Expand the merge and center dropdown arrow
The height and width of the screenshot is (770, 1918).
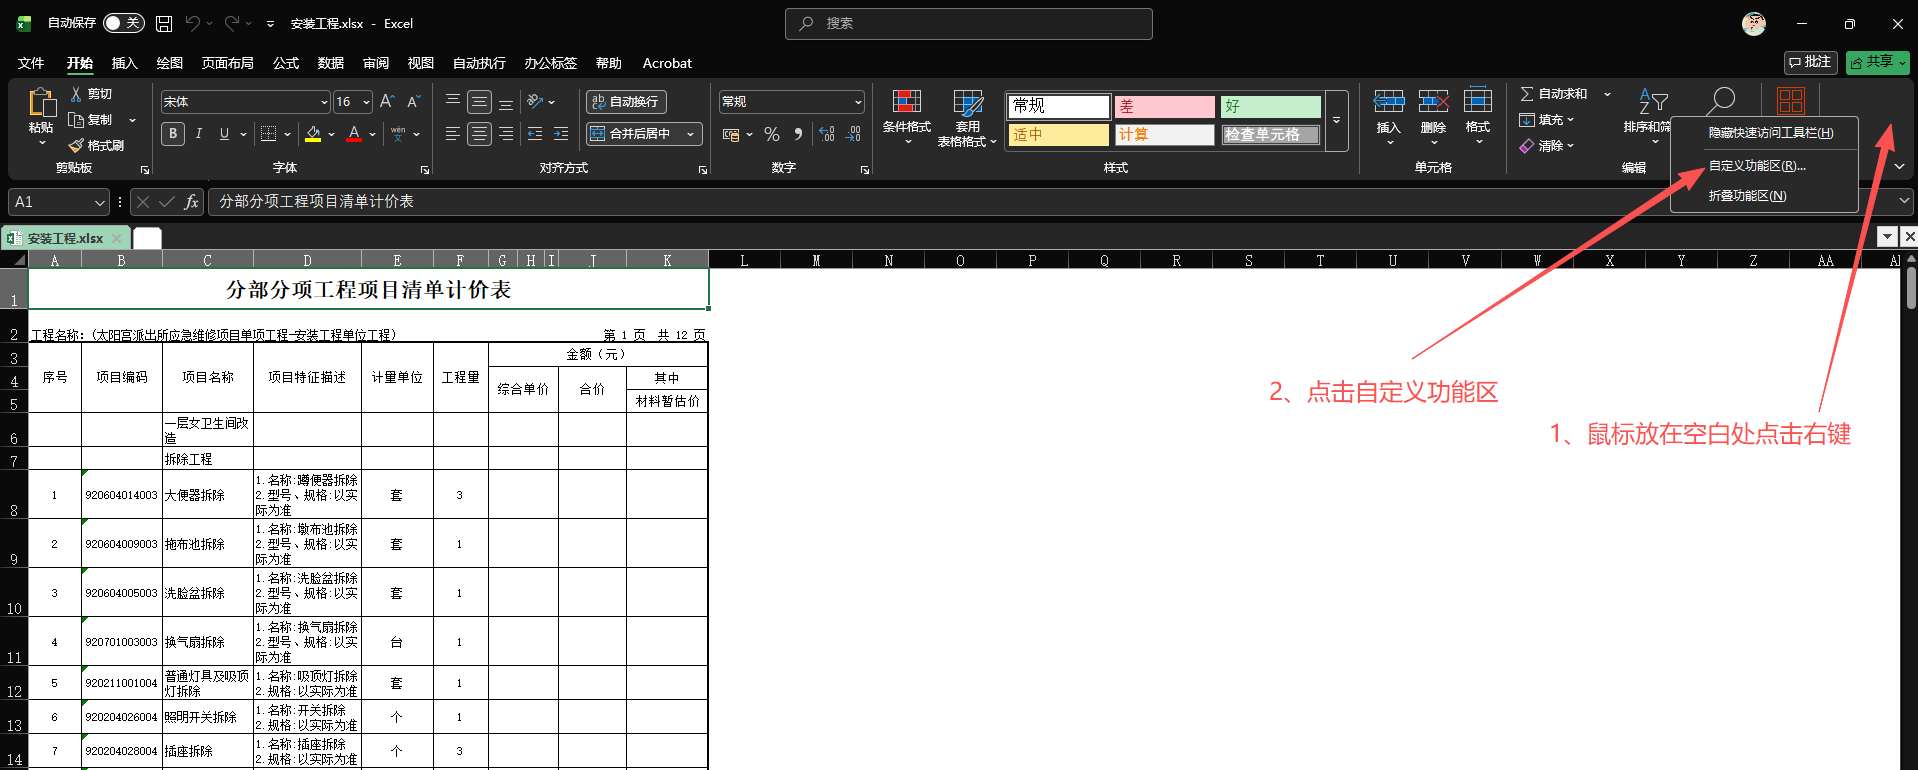[691, 133]
